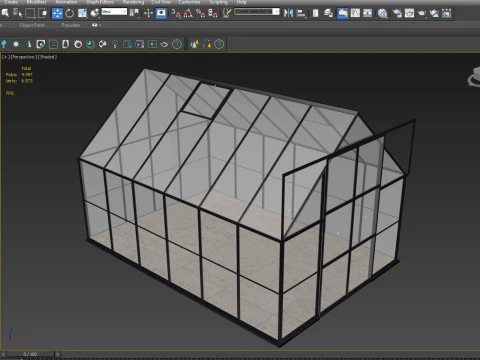Toggle 3D Snaps
This screenshot has width=480, height=360.
(176, 13)
